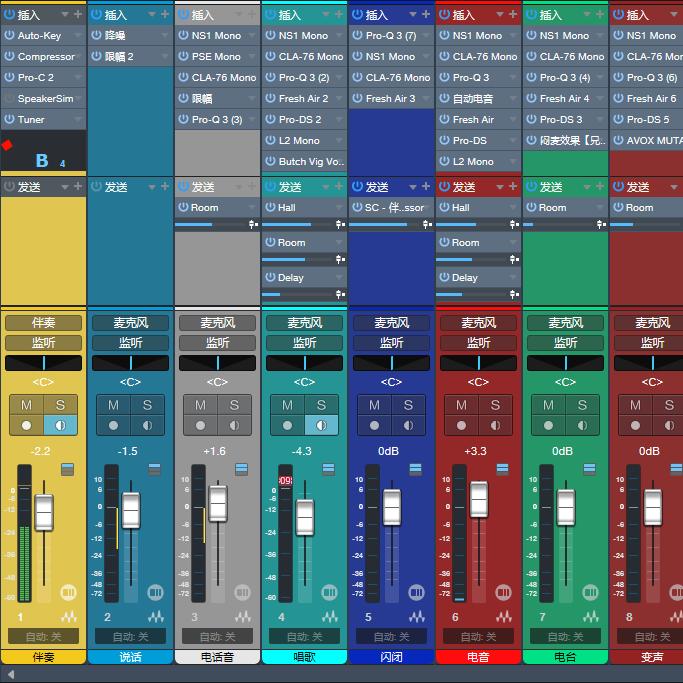Click the 麦克风 input button on channel 7
The width and height of the screenshot is (683, 683).
click(x=565, y=323)
